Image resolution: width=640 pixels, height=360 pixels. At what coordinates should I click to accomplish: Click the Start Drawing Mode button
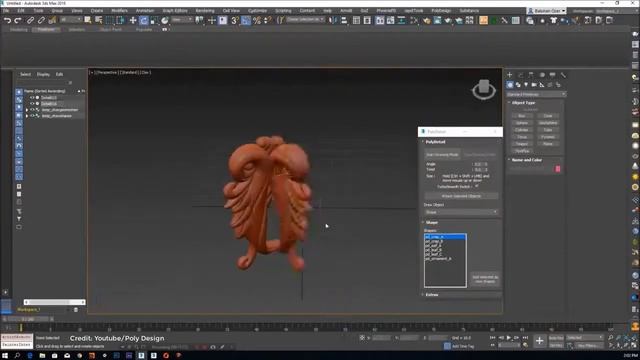coord(442,155)
